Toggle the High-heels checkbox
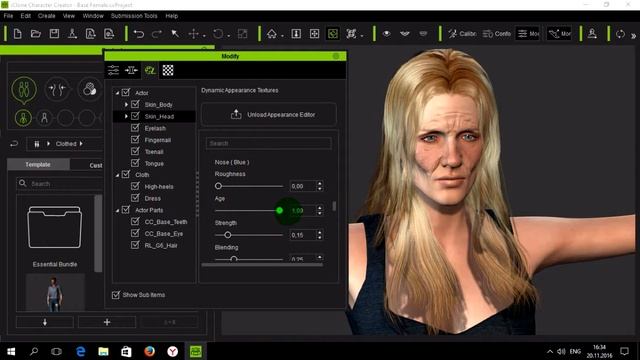This screenshot has width=640, height=360. (x=135, y=186)
